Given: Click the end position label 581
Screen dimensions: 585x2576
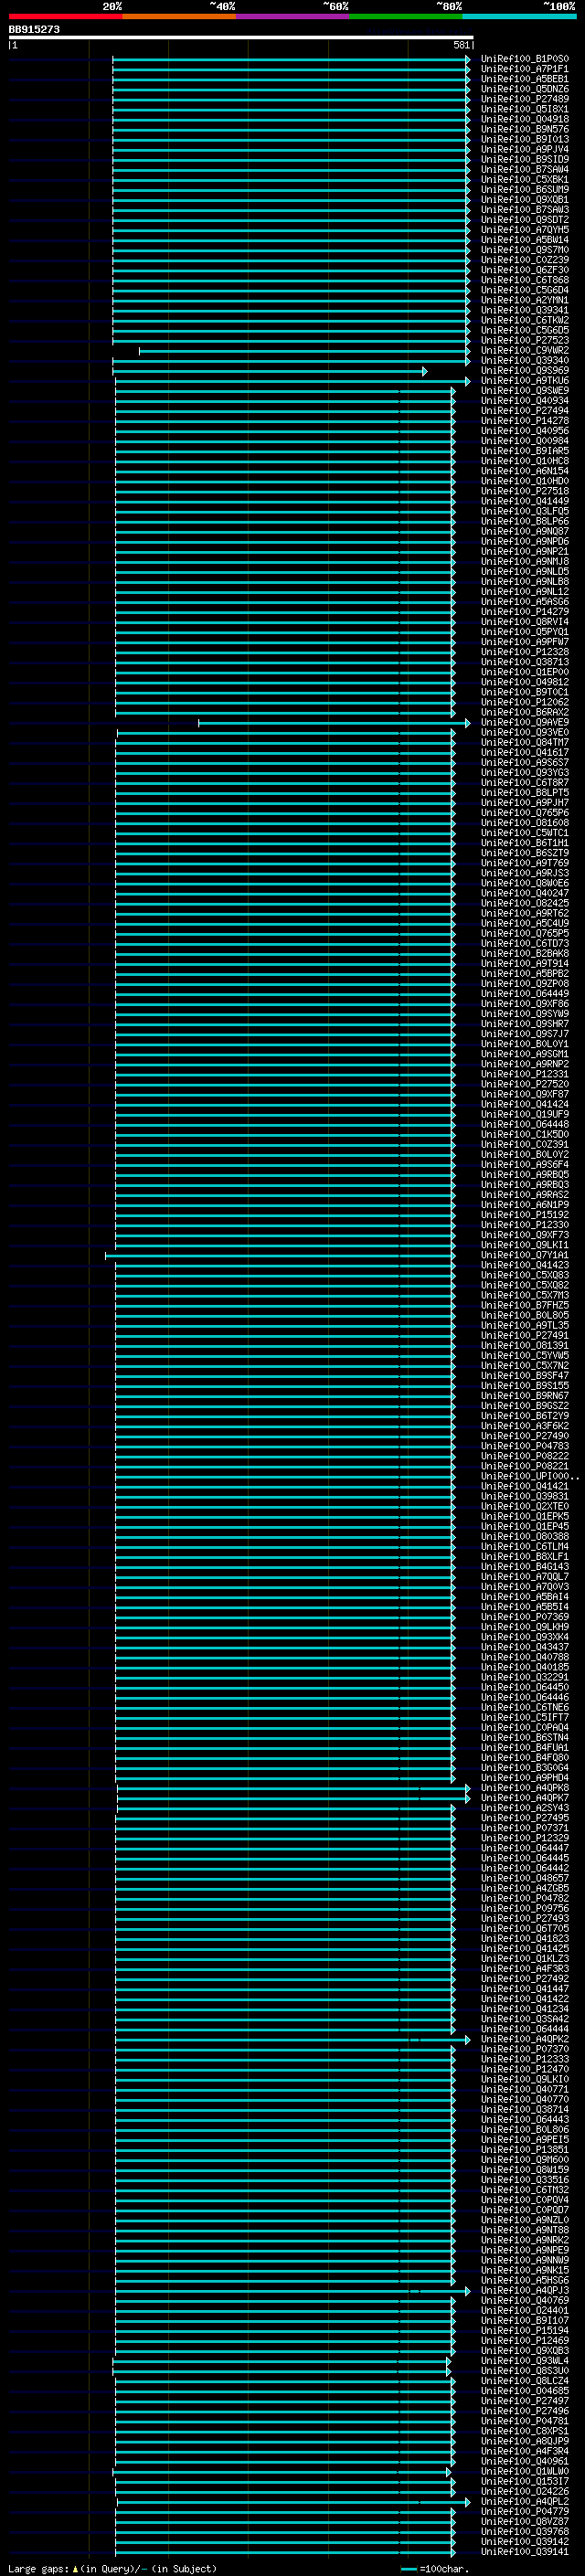Looking at the screenshot, I should pyautogui.click(x=462, y=45).
